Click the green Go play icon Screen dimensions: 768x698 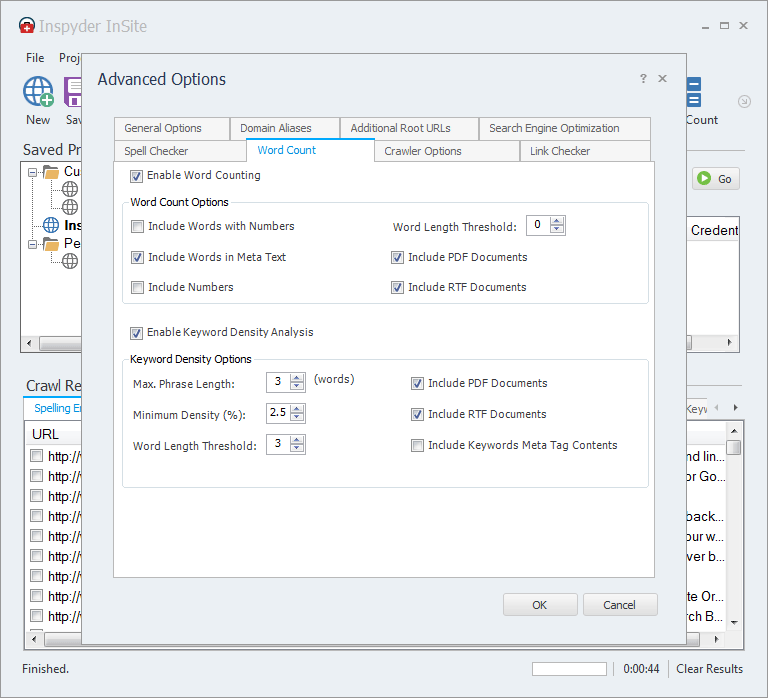coord(704,178)
